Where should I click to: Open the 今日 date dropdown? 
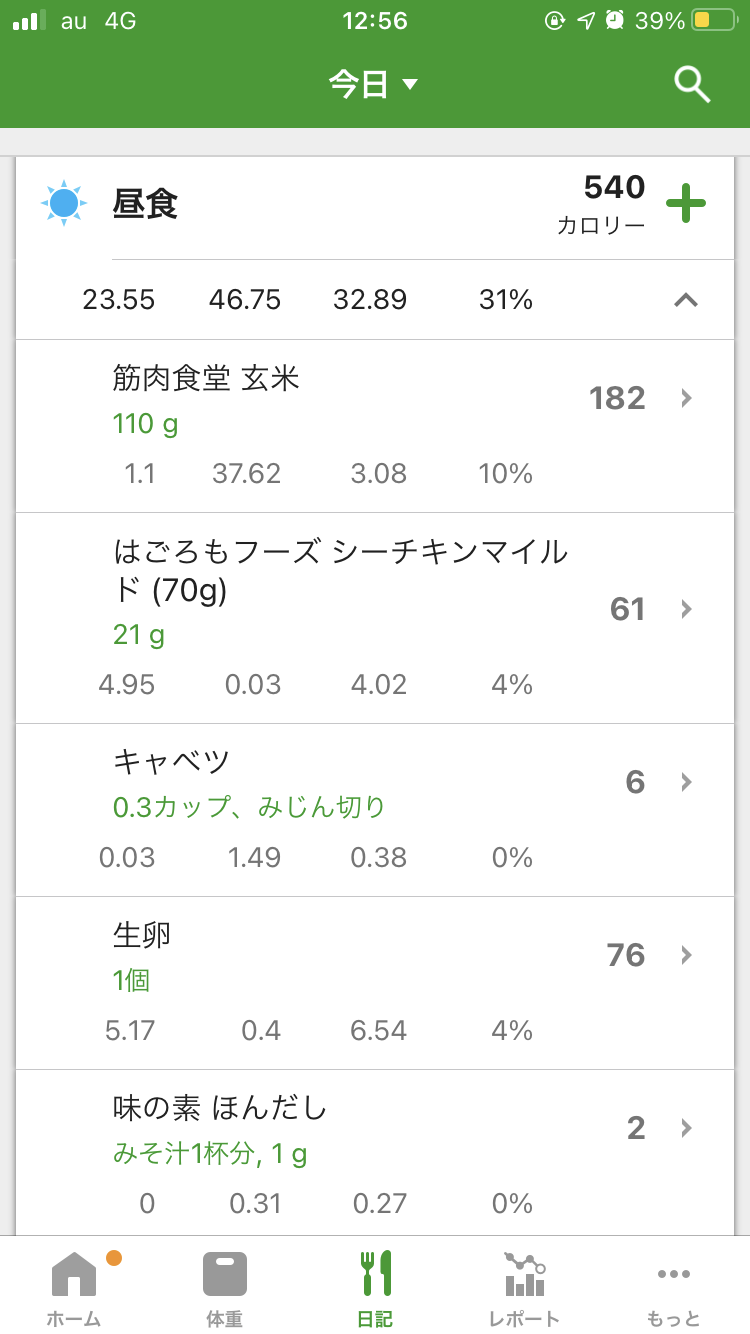click(x=373, y=84)
